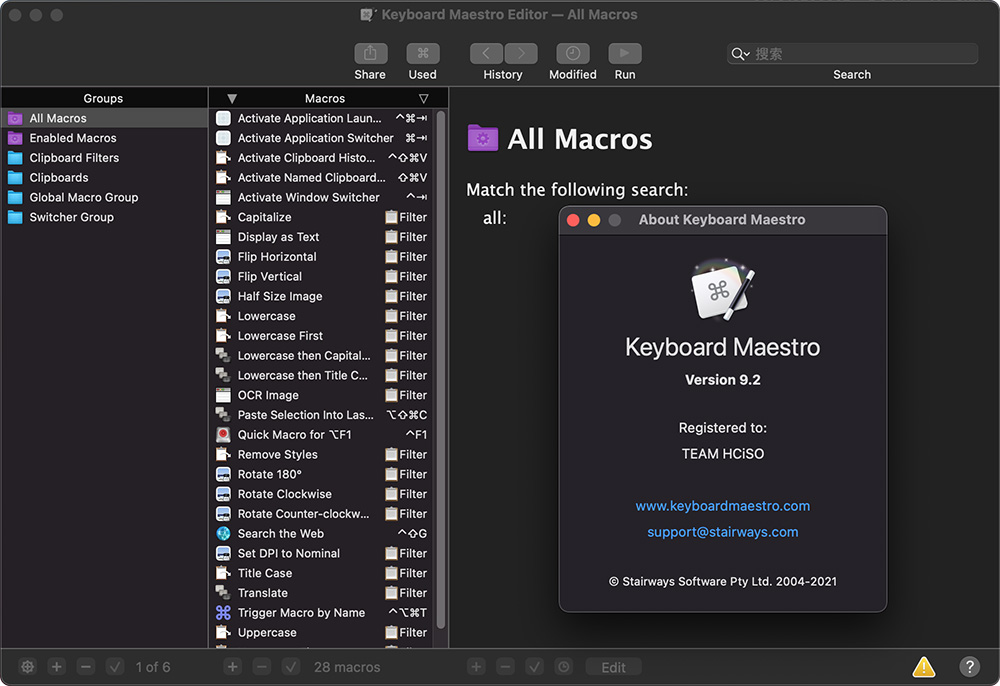Select the All Macros group
1000x686 pixels.
tap(104, 118)
